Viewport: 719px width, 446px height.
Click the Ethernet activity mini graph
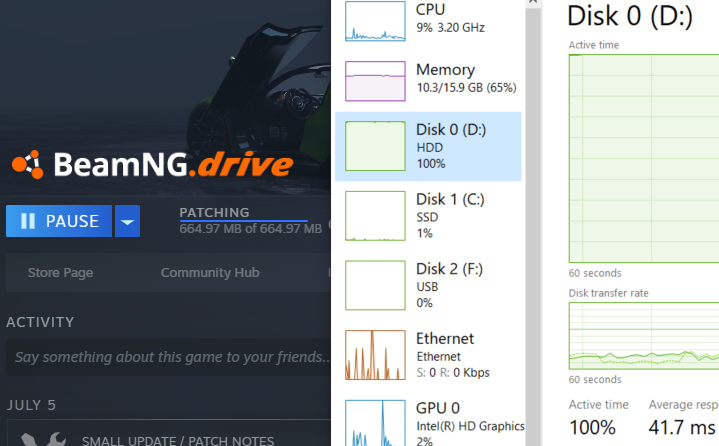[x=375, y=355]
